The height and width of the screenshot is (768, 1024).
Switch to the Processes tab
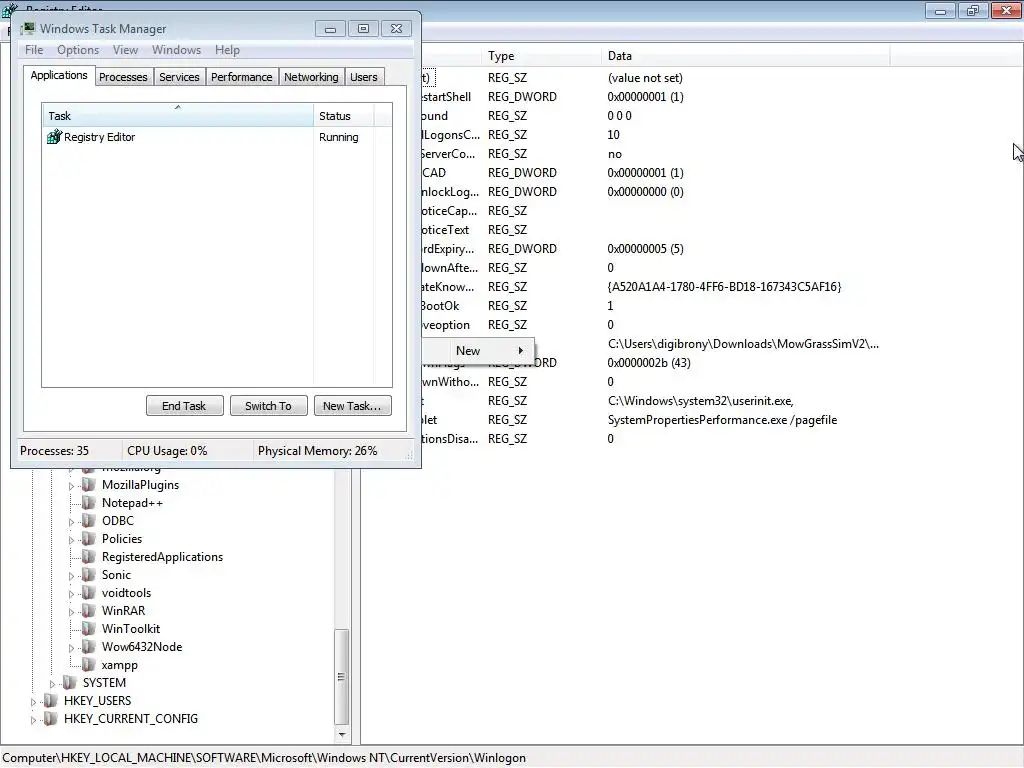click(x=123, y=77)
